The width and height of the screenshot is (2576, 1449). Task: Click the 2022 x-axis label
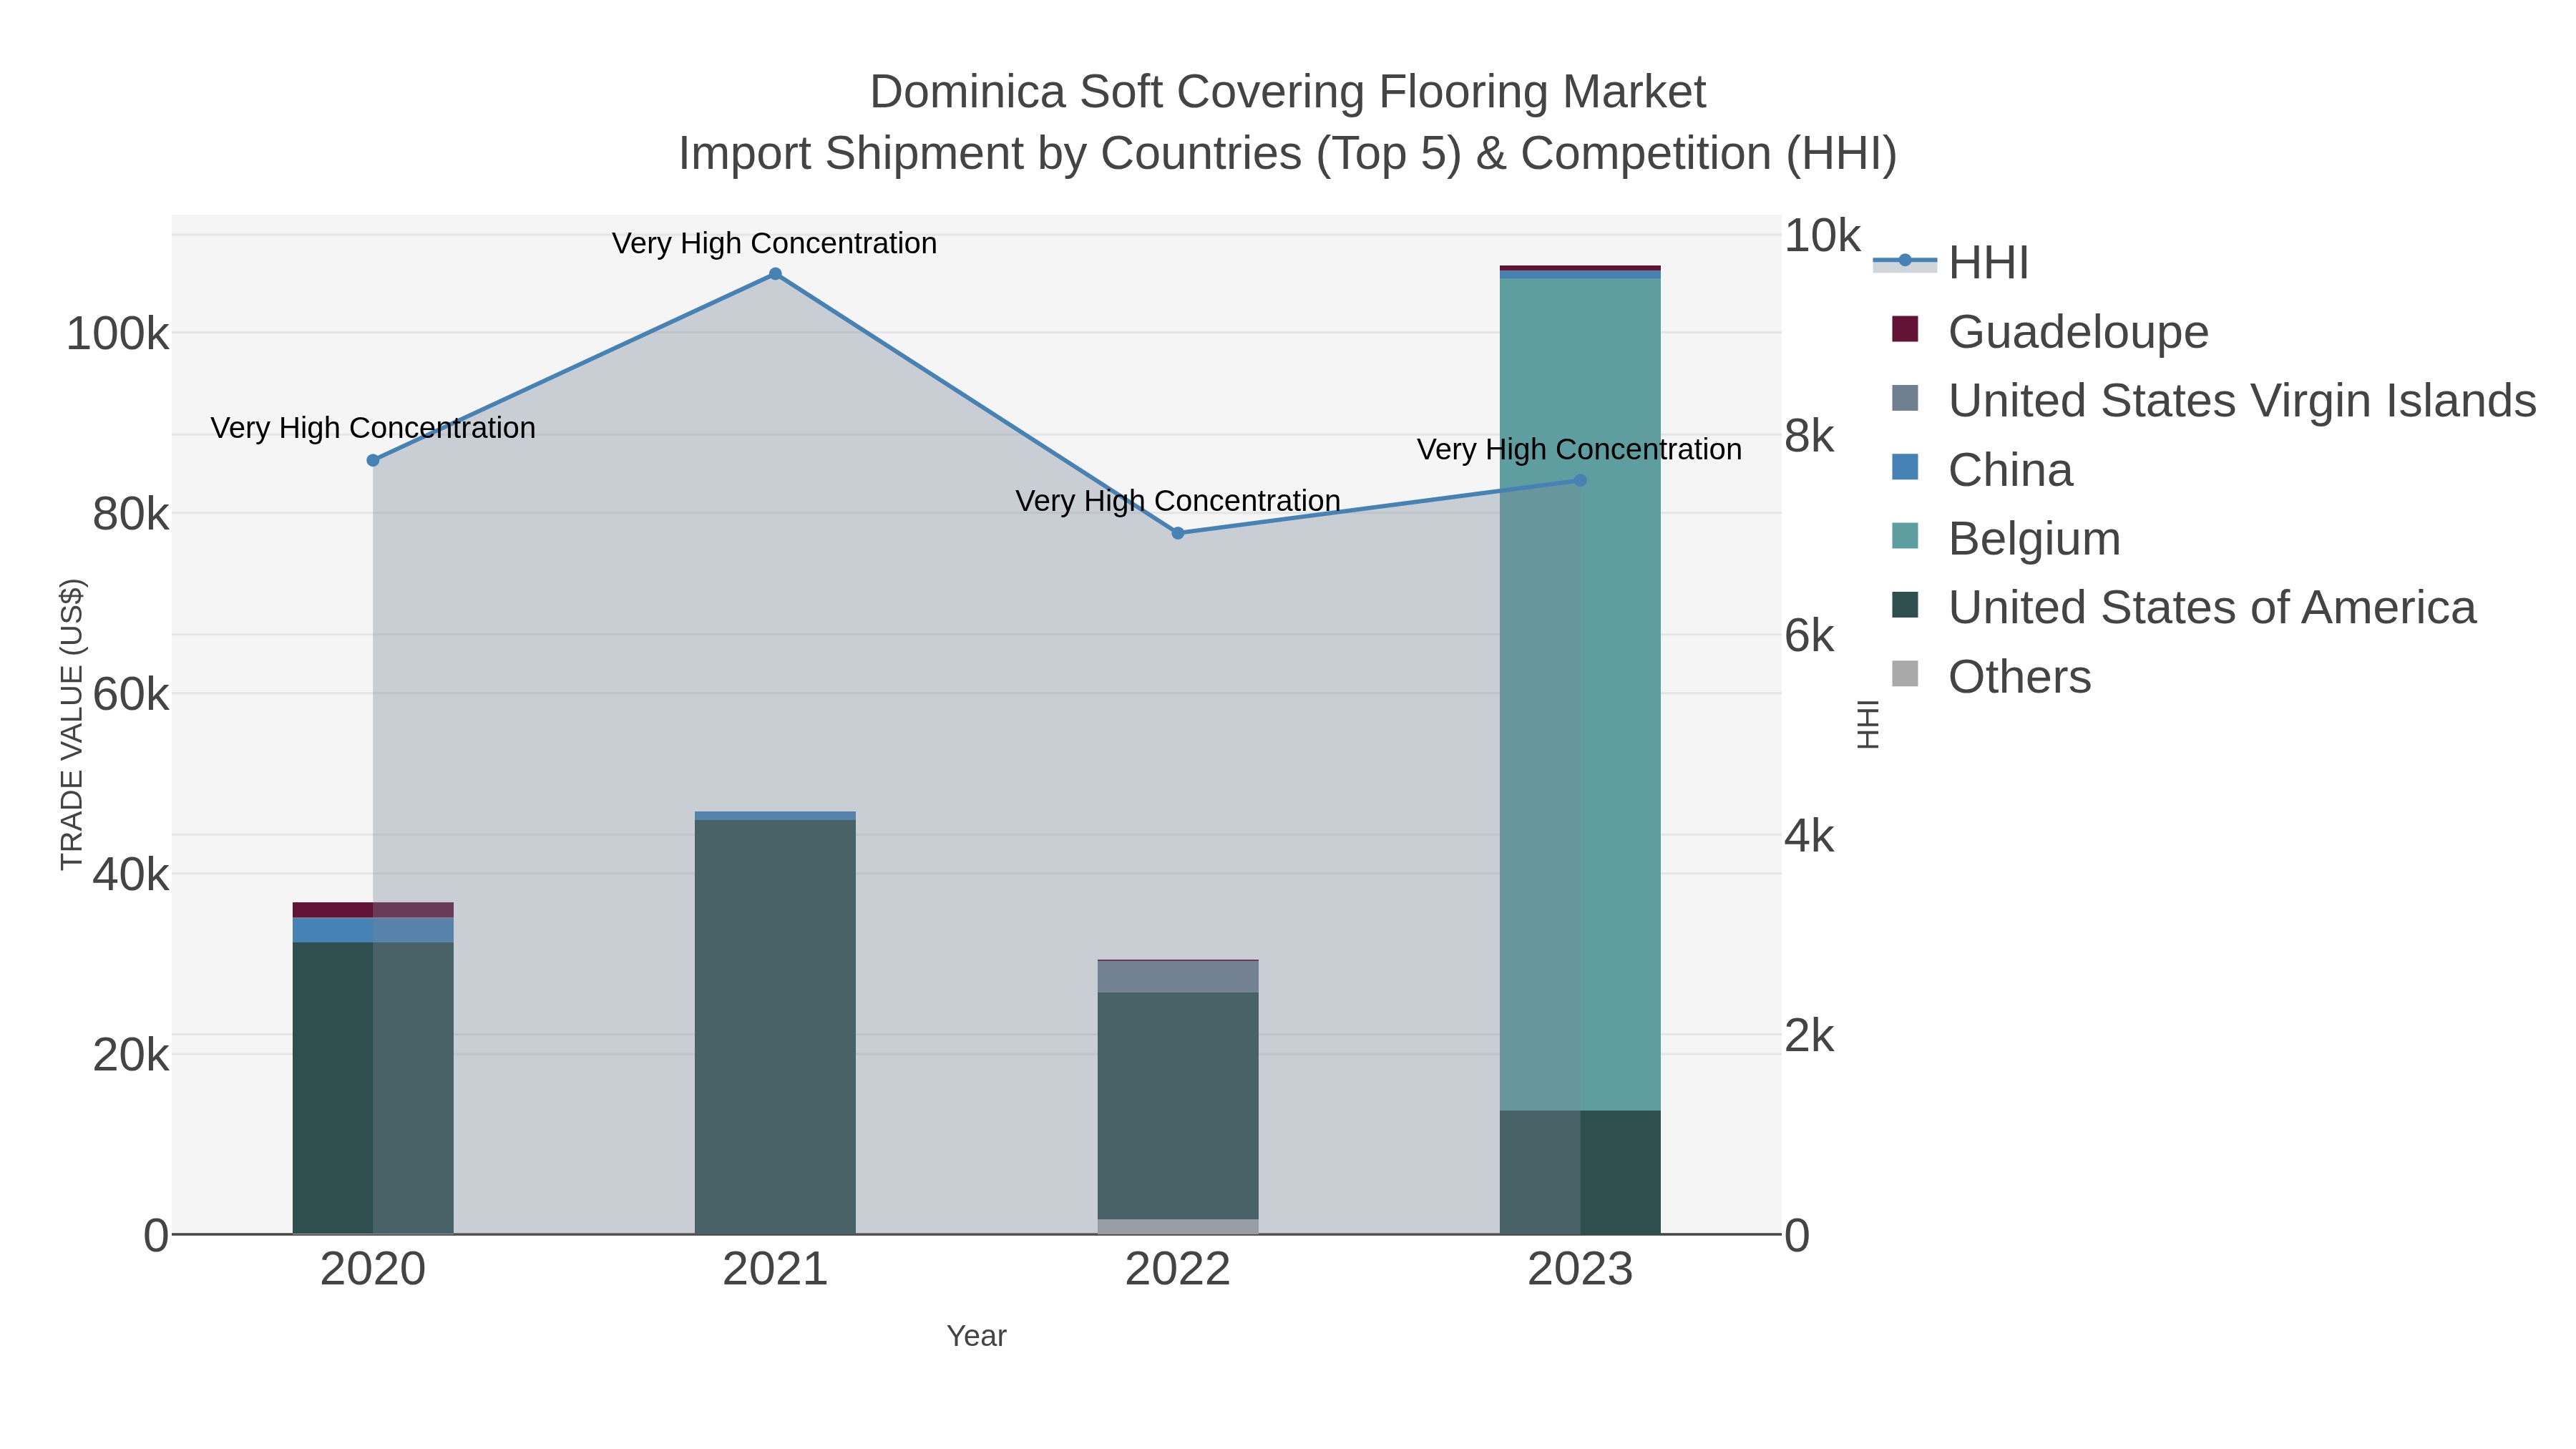1178,1270
